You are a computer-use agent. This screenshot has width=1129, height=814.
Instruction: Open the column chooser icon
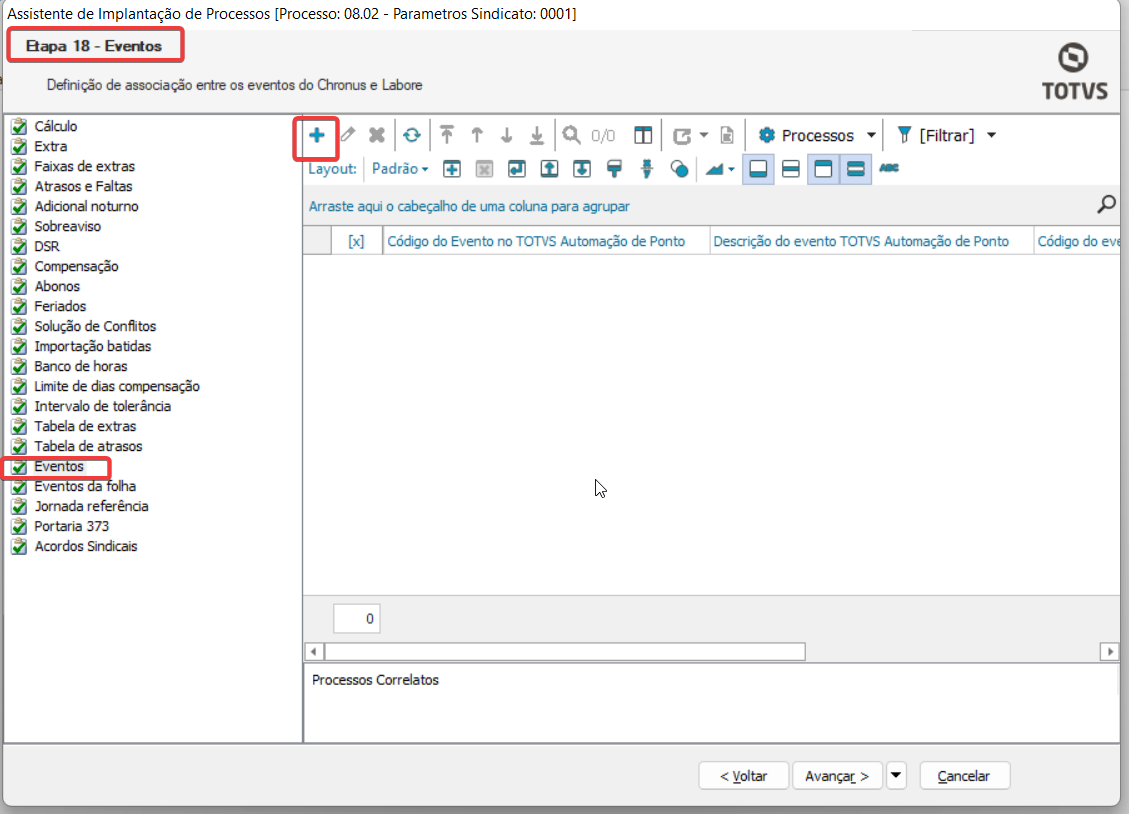(643, 135)
